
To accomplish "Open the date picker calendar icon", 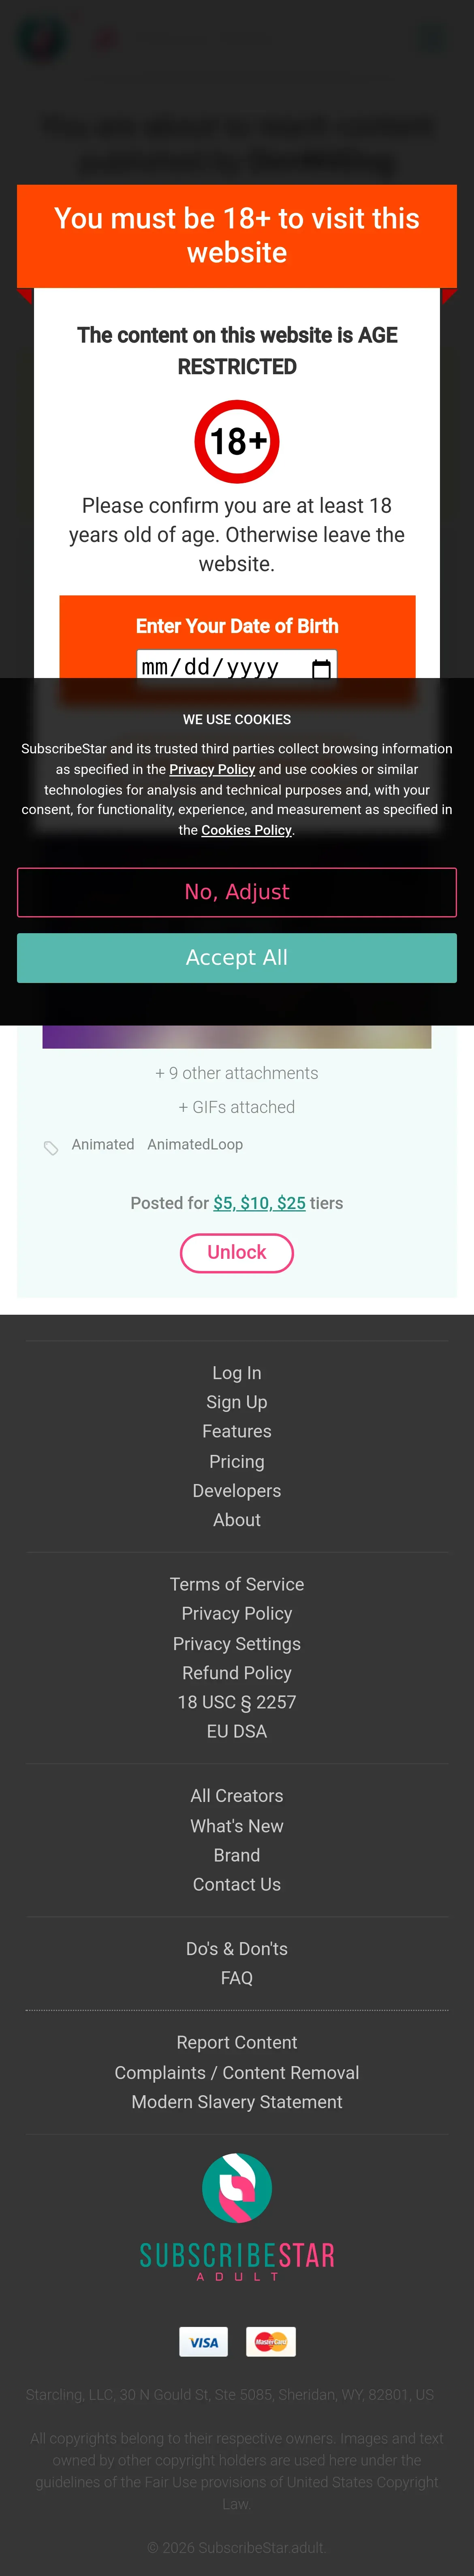I will click(x=321, y=668).
